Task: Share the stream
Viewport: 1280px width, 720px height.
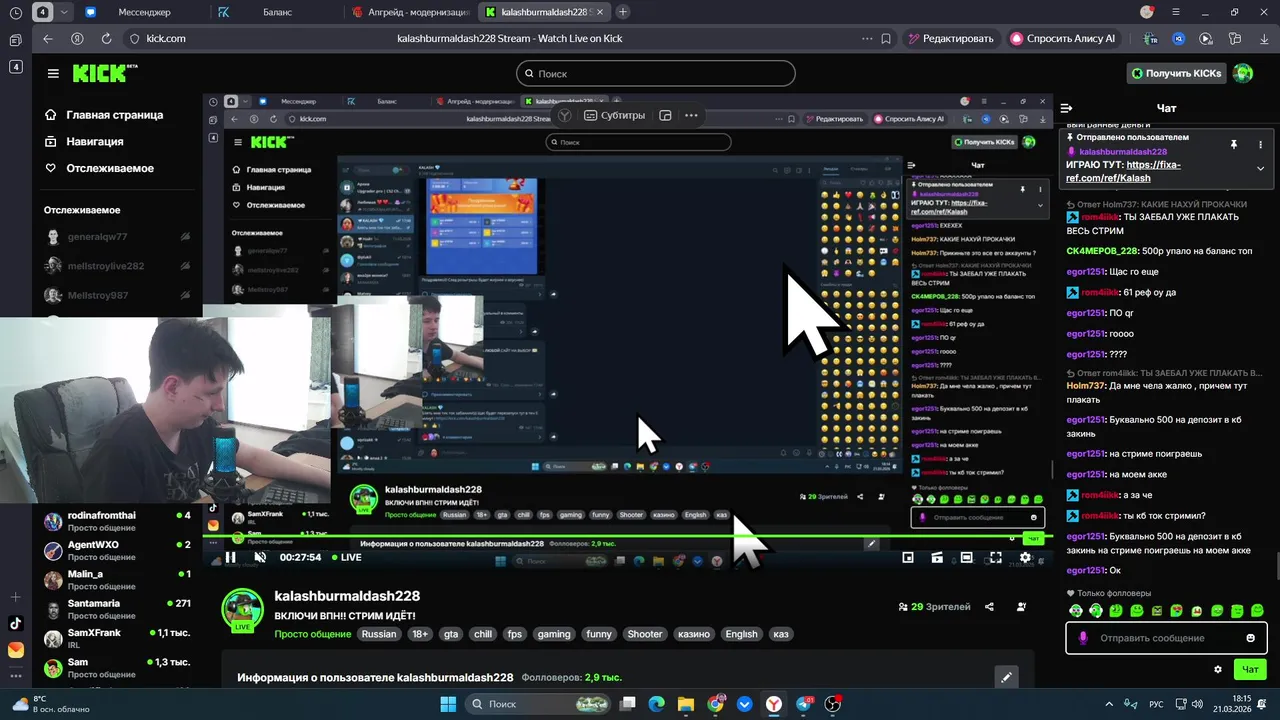Action: tap(989, 607)
